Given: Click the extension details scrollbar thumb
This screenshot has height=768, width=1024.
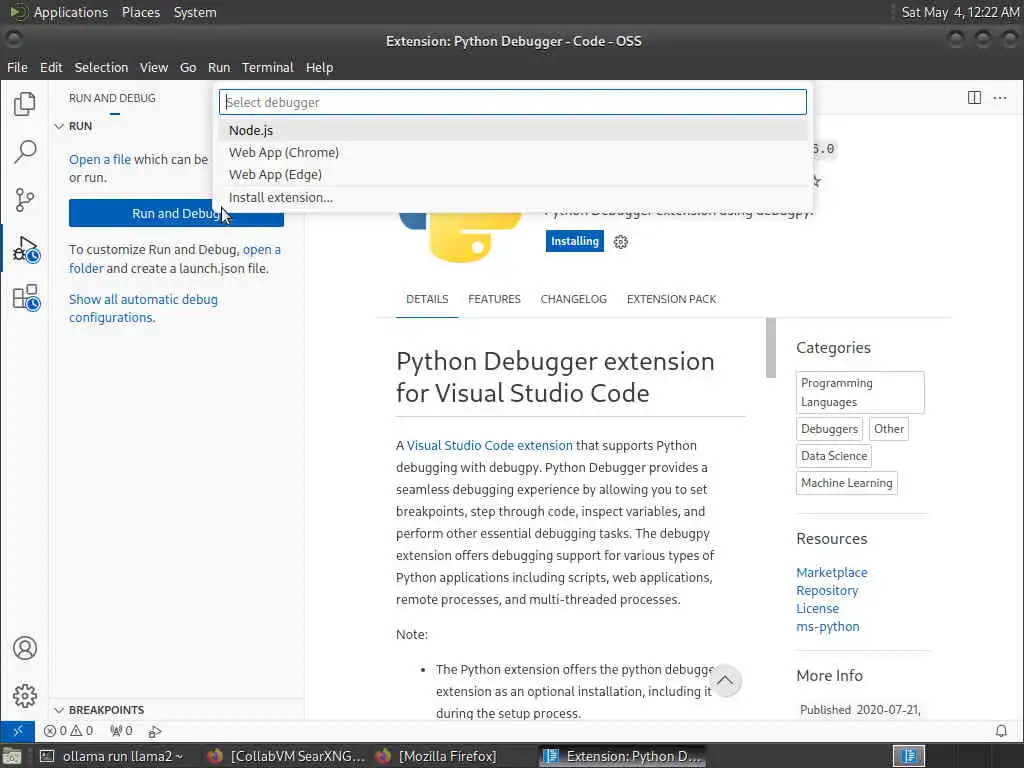Looking at the screenshot, I should 771,347.
